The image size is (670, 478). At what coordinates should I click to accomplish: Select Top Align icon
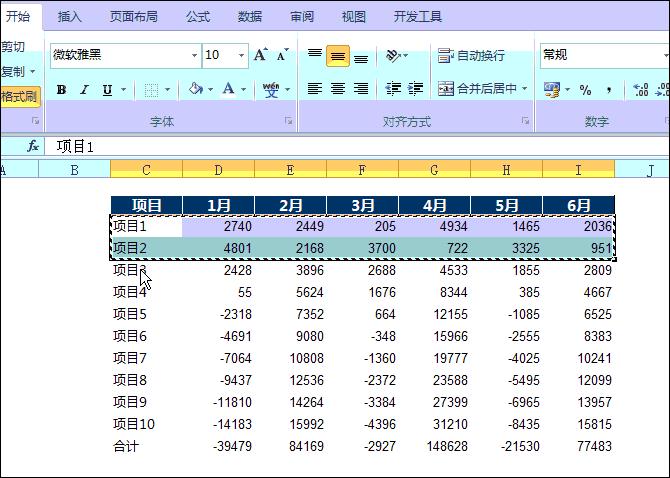315,56
